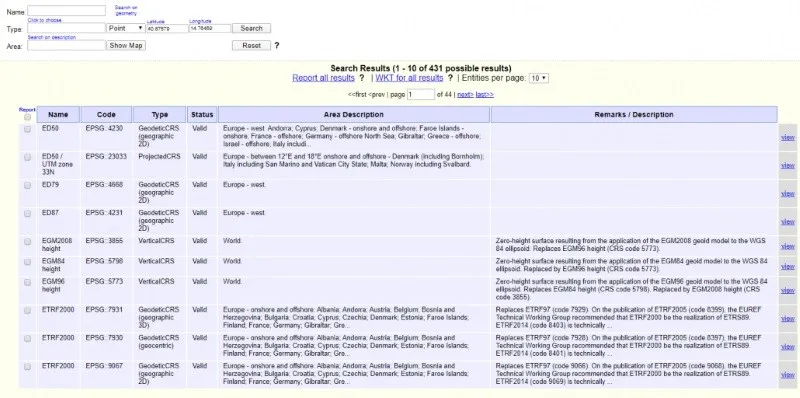Viewport: 800px width, 398px height.
Task: Click the Search on geometry link
Action: click(126, 10)
